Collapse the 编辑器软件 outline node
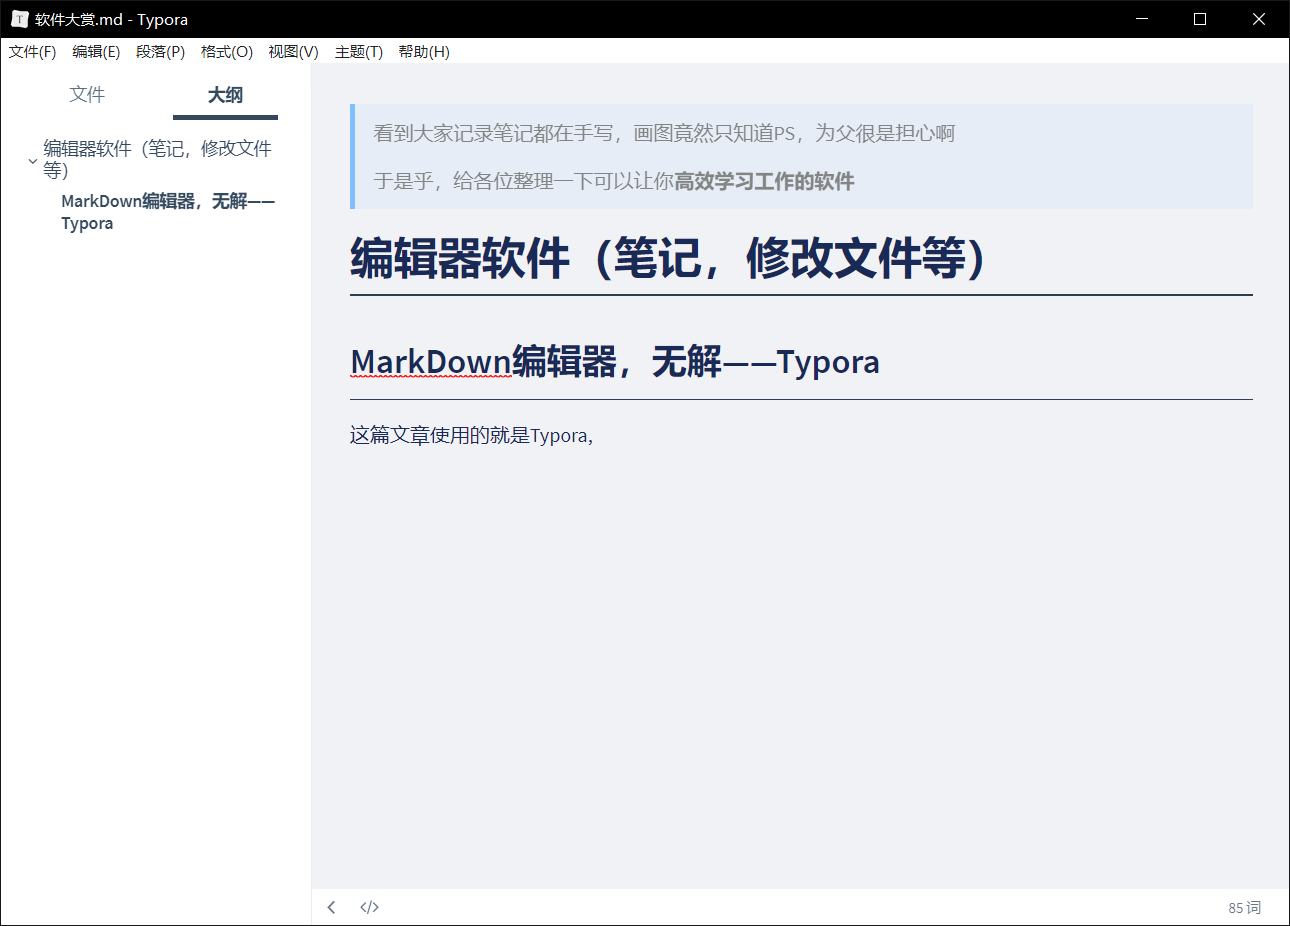 32,160
